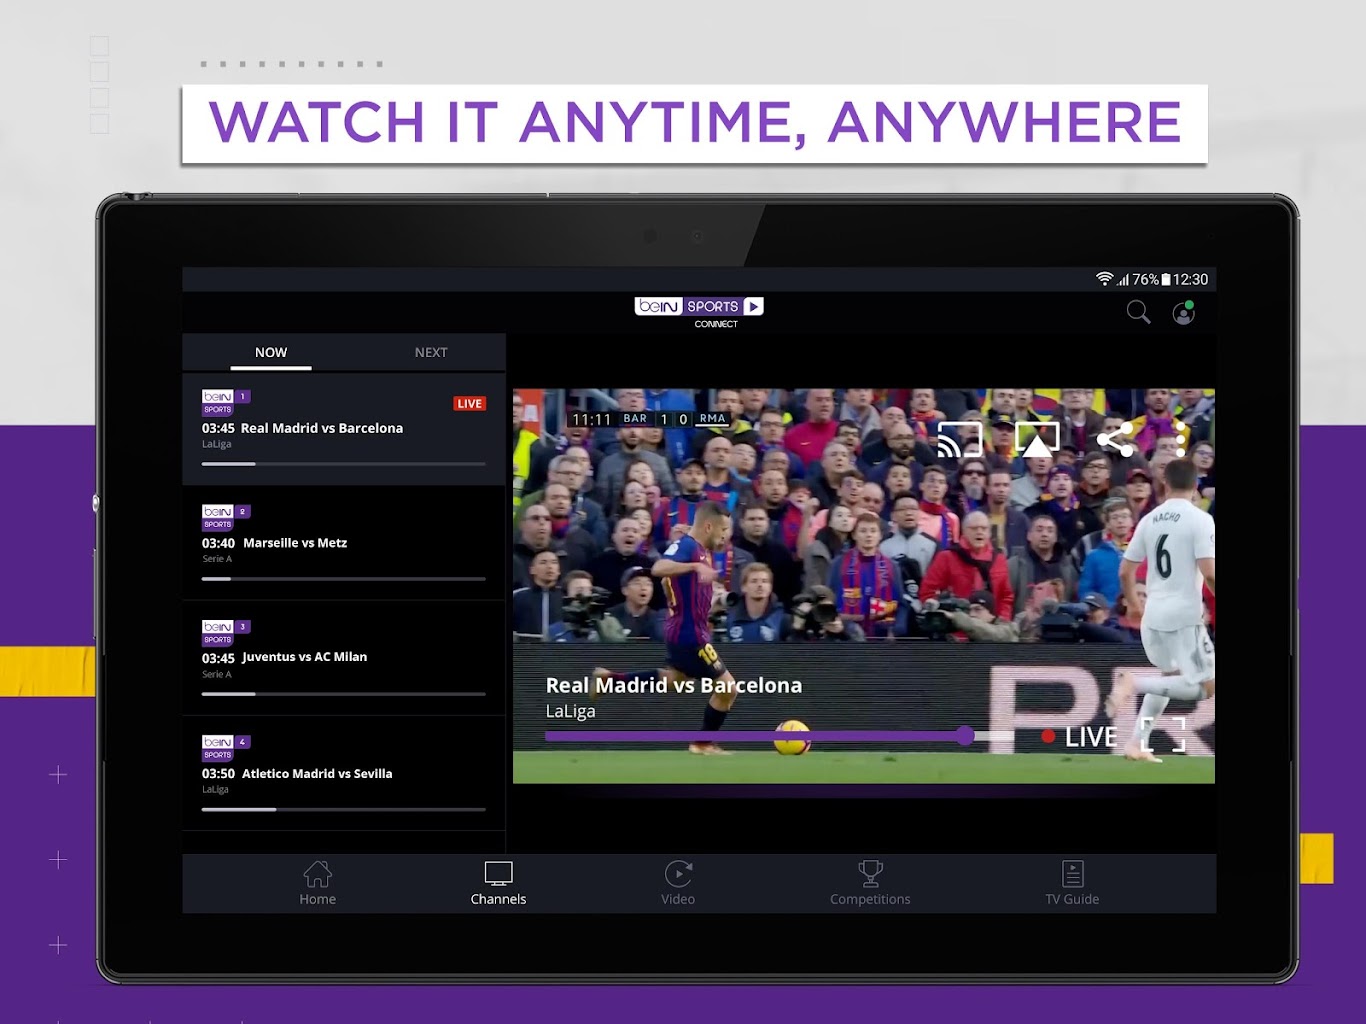Select the Channels label in navigation
The width and height of the screenshot is (1366, 1024).
[498, 899]
